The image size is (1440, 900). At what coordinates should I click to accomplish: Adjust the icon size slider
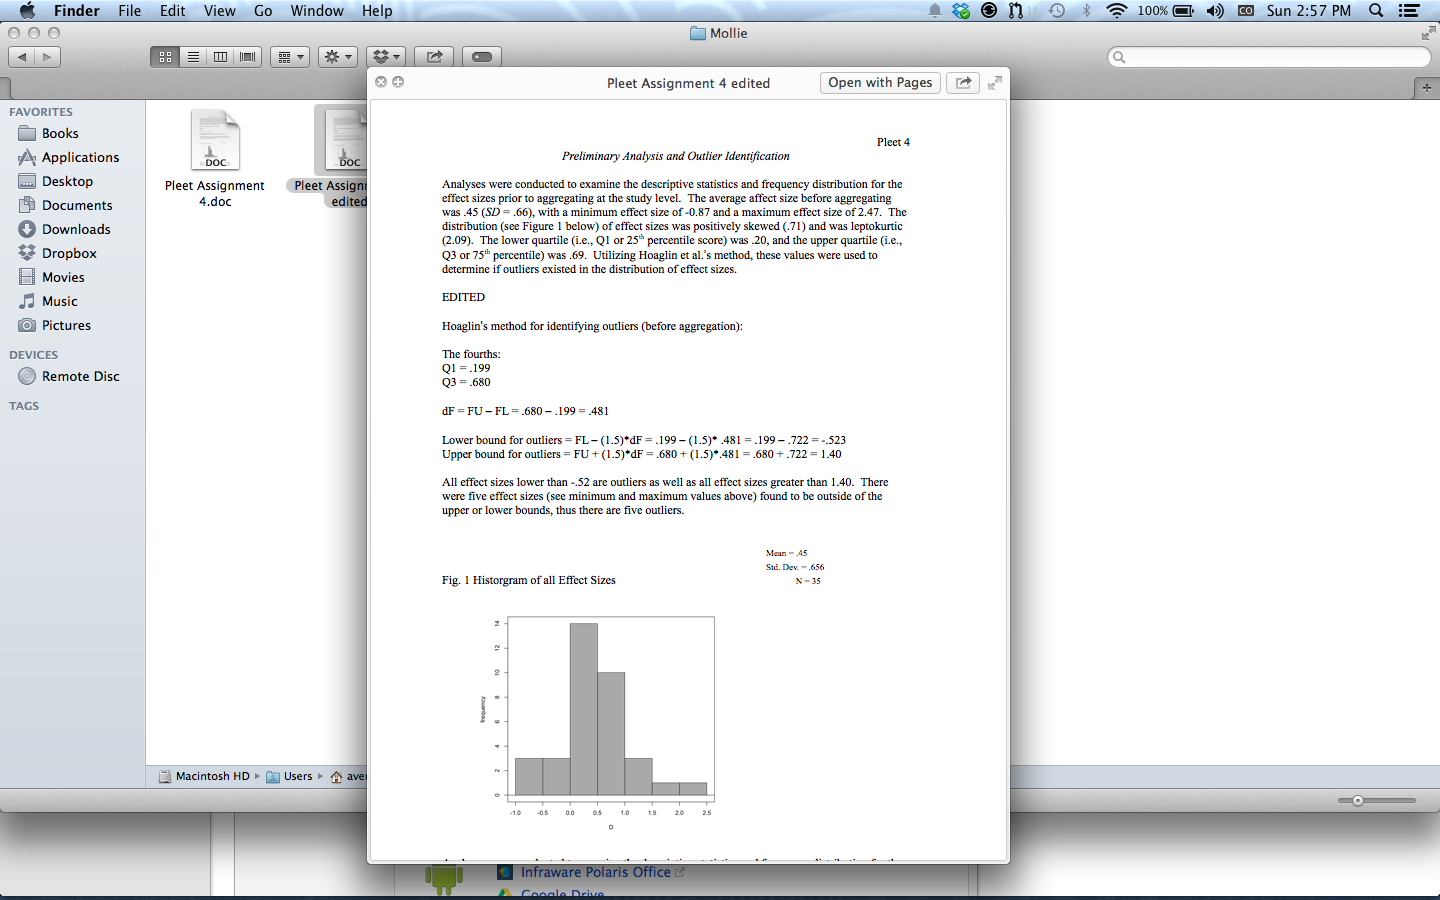pyautogui.click(x=1357, y=800)
